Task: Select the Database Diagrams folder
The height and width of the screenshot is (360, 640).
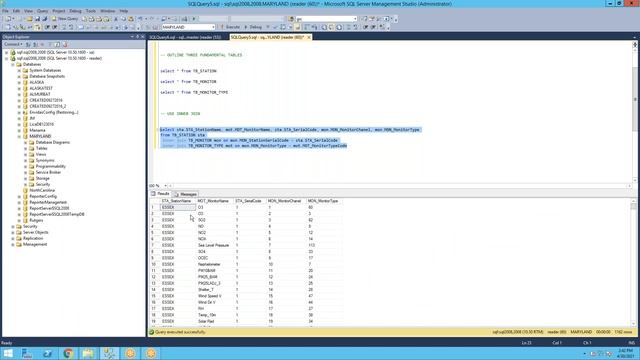Action: click(53, 142)
